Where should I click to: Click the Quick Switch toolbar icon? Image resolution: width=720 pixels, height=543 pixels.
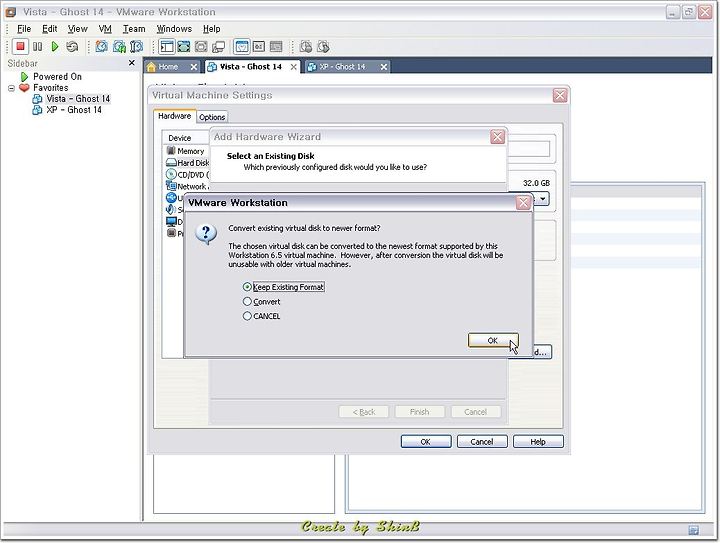point(184,46)
